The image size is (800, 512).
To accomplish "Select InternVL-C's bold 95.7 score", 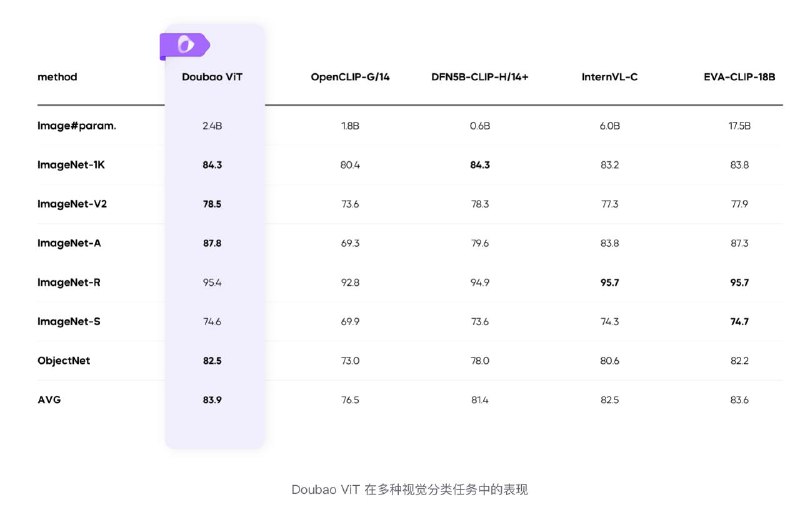I will (609, 283).
